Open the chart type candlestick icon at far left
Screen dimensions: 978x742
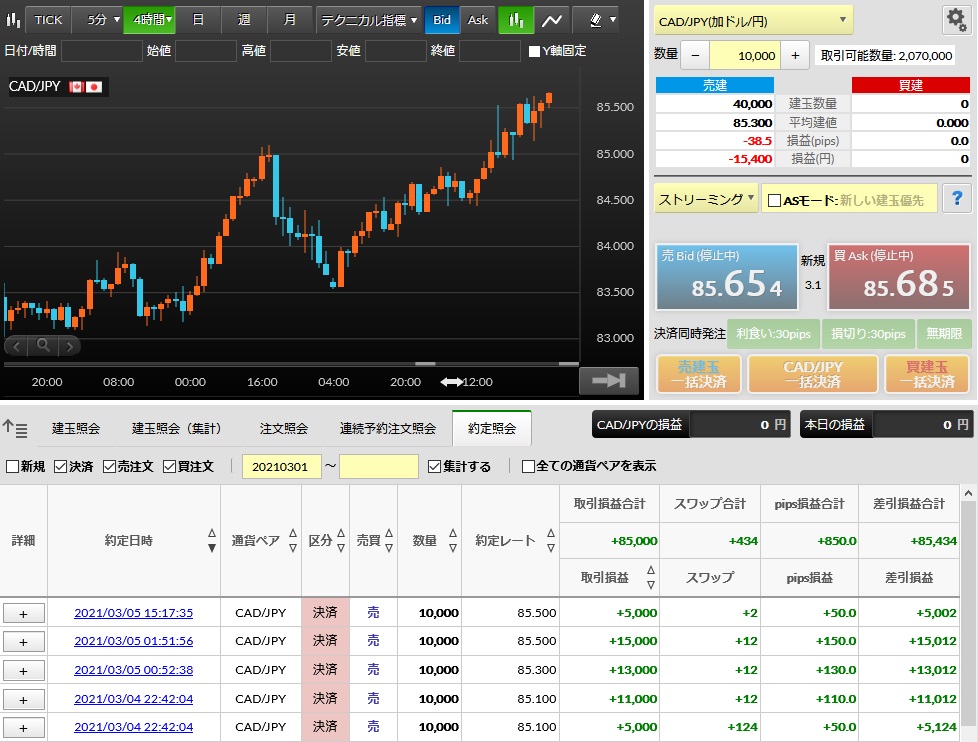(x=12, y=20)
